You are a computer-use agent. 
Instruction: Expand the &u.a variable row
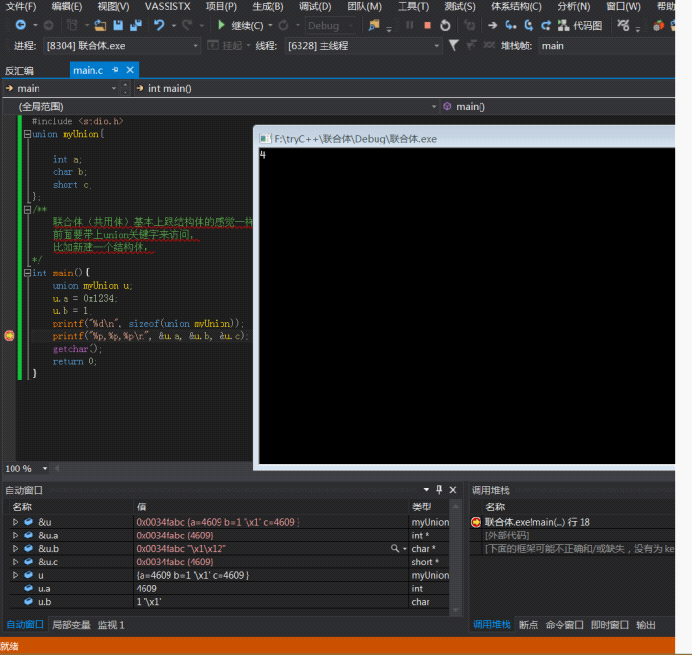15,535
